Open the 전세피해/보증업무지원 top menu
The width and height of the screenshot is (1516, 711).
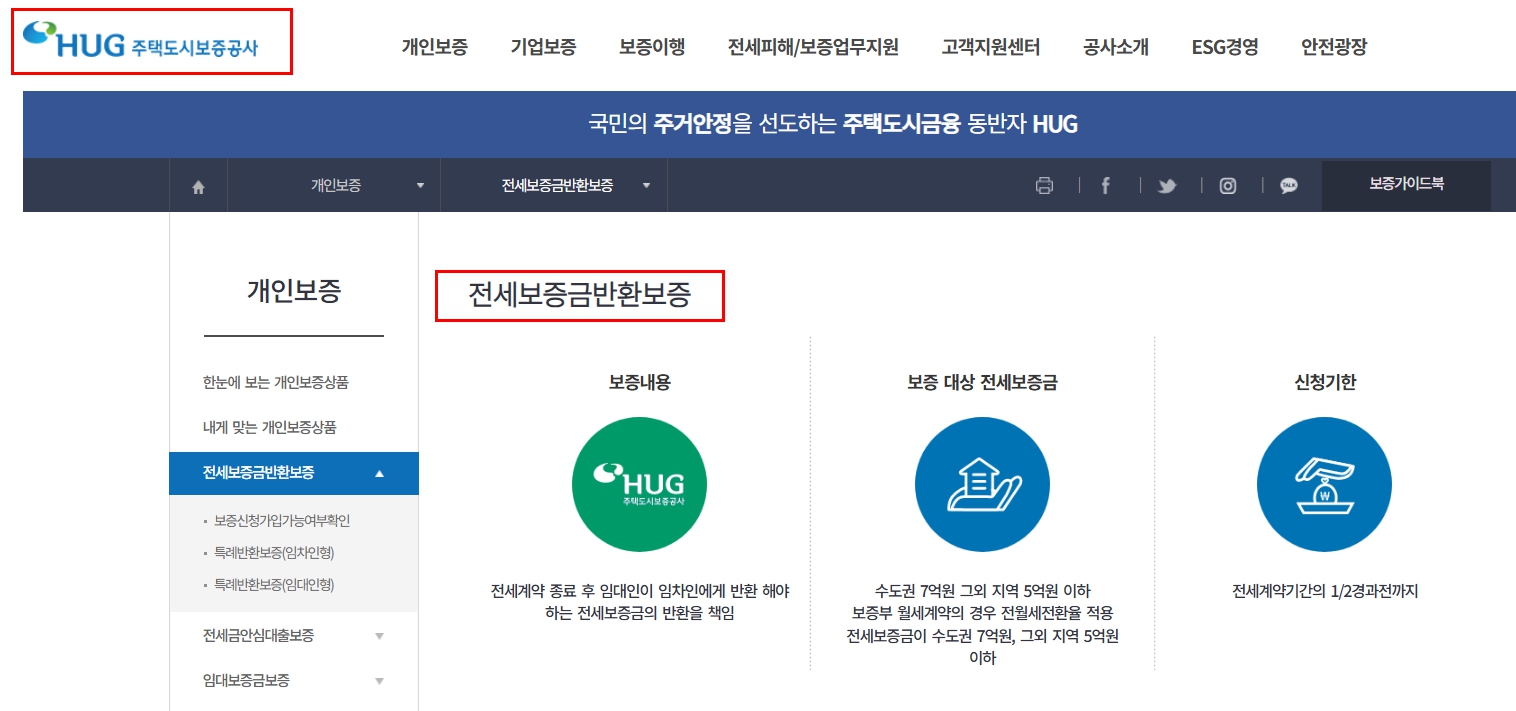pyautogui.click(x=813, y=47)
